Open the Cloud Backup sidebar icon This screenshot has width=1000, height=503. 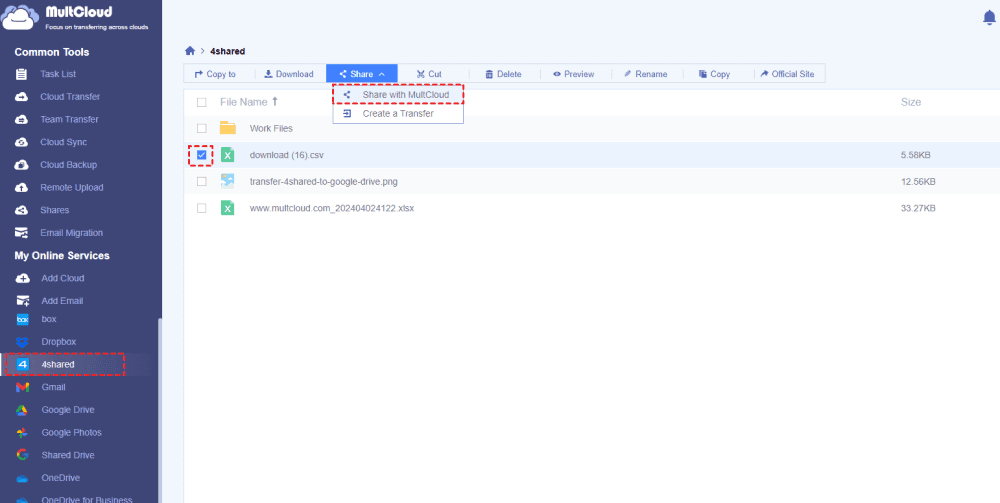[x=22, y=164]
